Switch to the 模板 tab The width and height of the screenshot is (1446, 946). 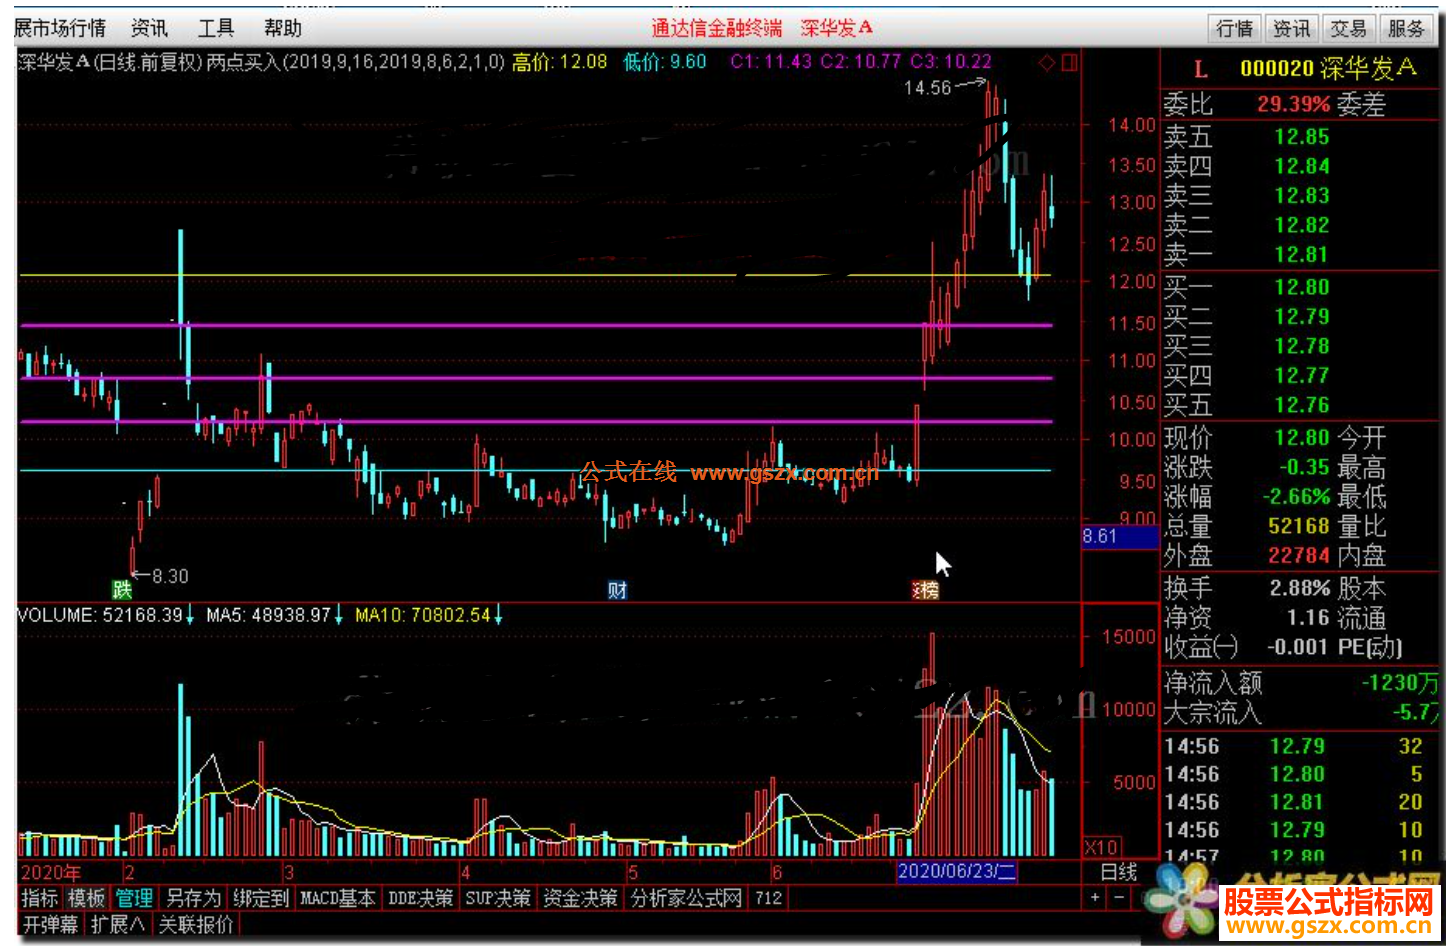86,898
